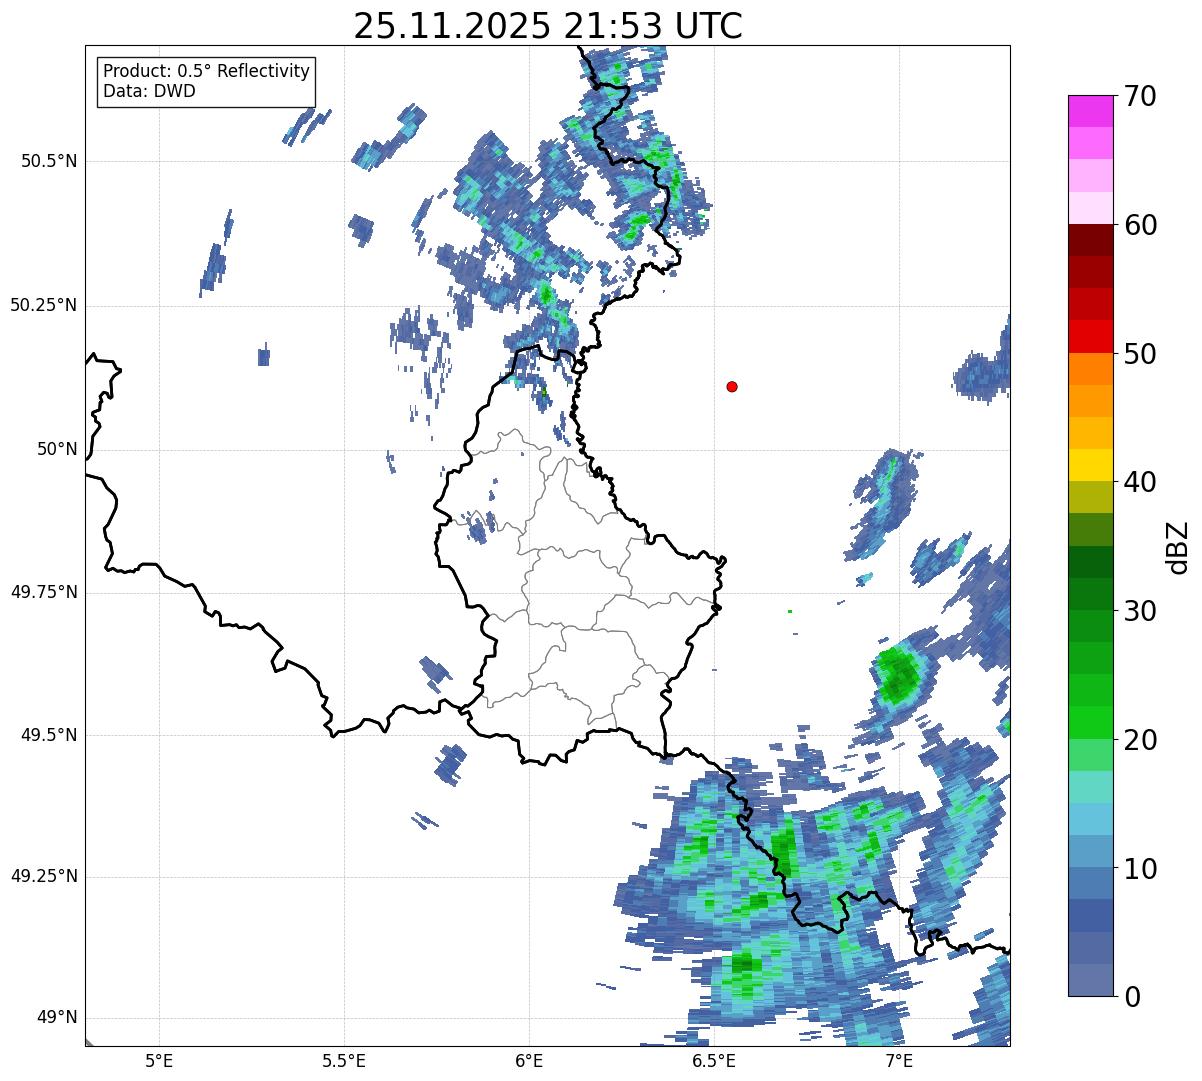
Task: Click the 6.5°E longitude label
Action: pos(714,1061)
